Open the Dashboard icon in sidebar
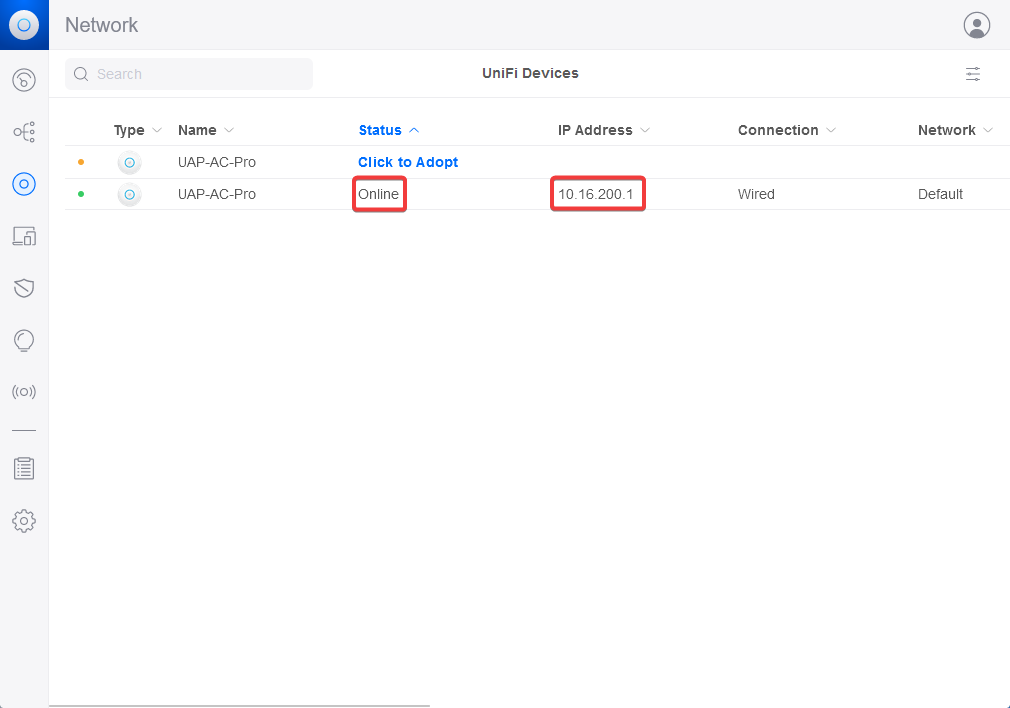The image size is (1010, 708). [24, 81]
